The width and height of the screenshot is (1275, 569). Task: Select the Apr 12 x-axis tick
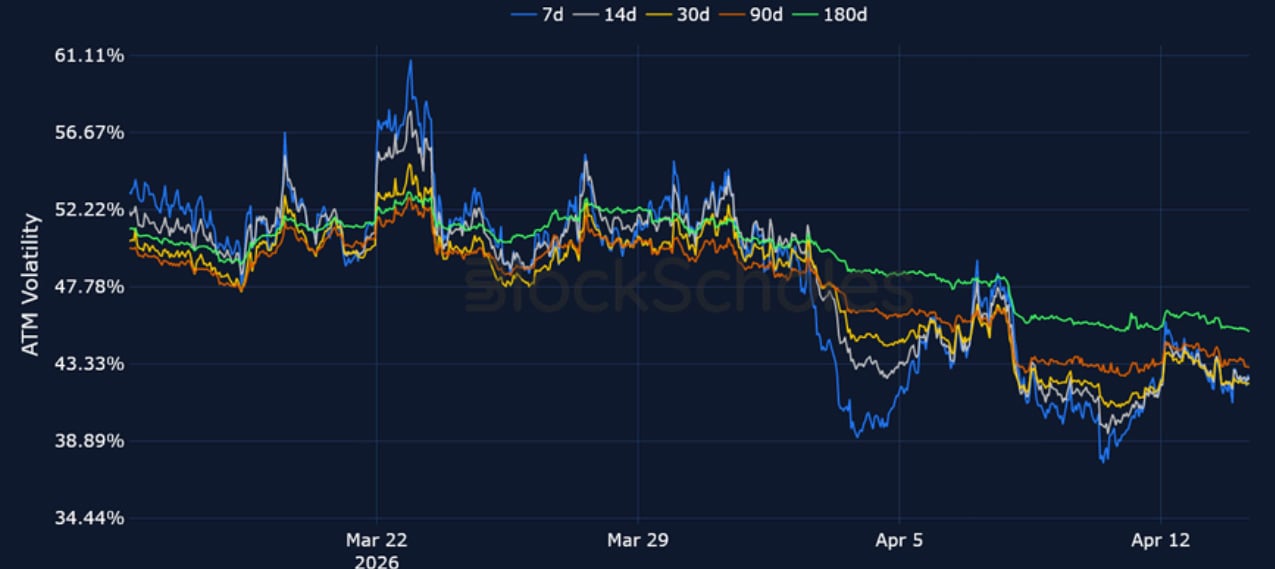[1160, 540]
